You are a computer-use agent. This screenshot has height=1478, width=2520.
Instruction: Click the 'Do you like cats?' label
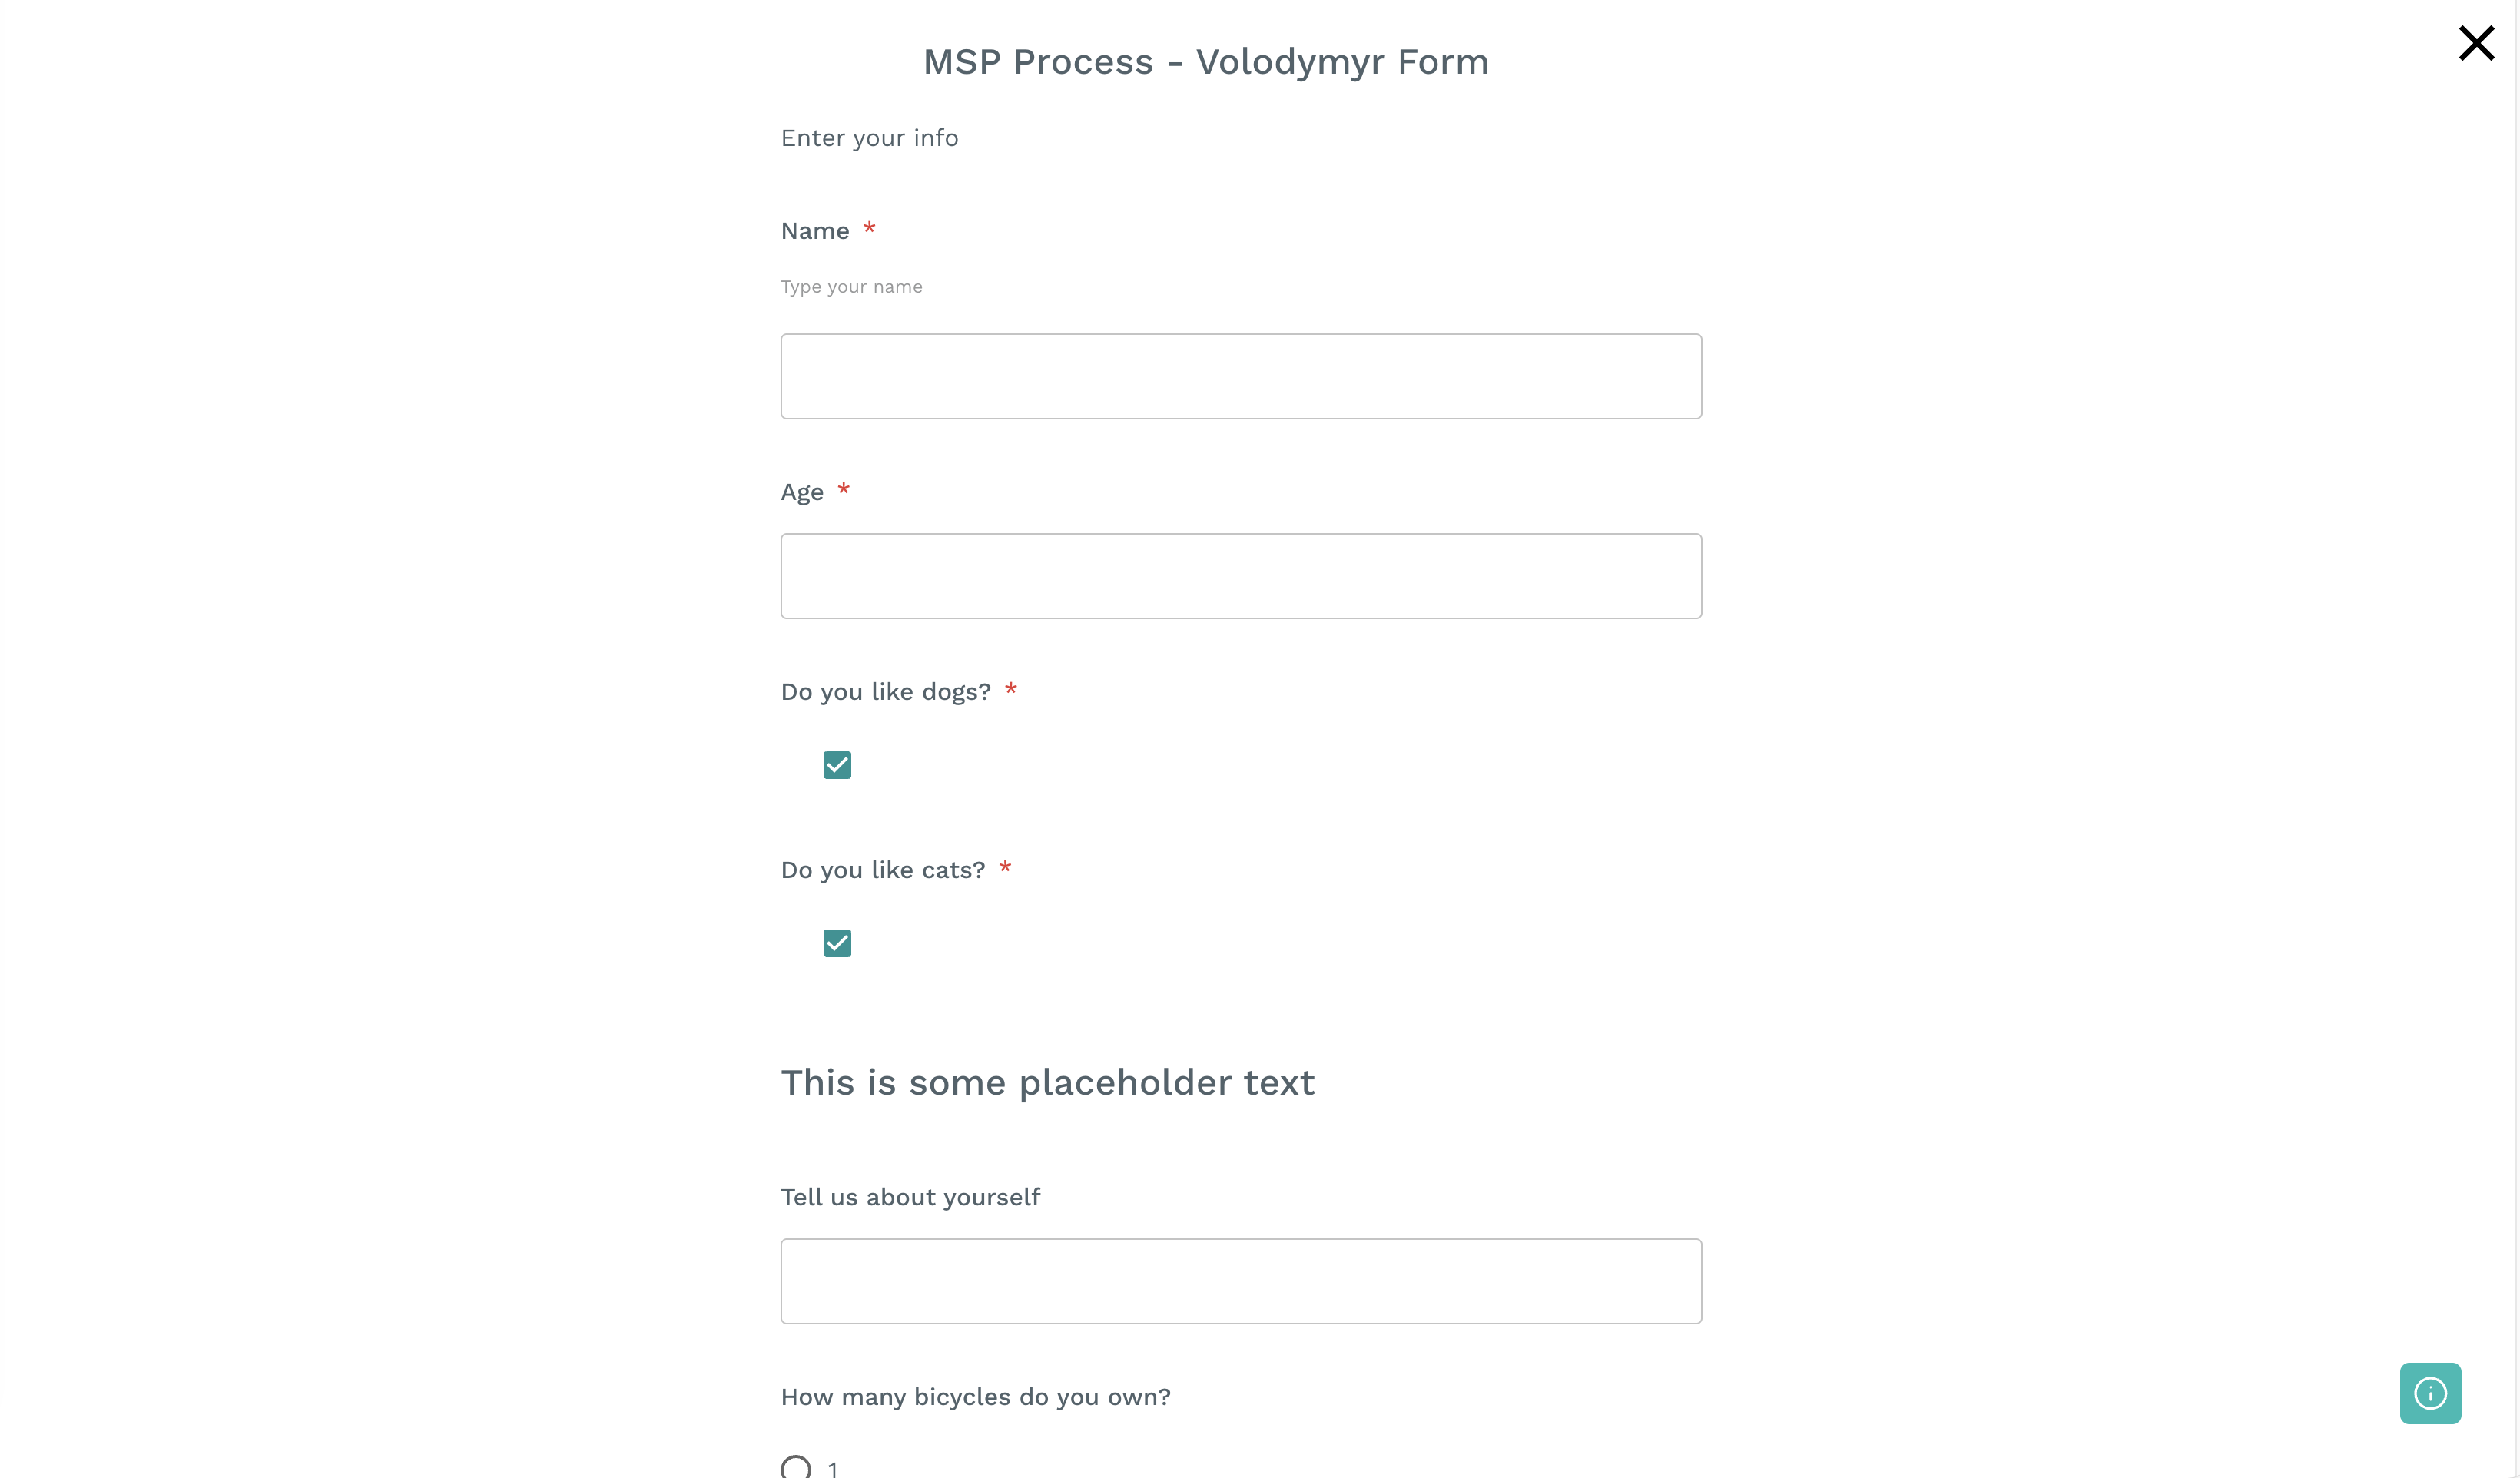coord(882,870)
